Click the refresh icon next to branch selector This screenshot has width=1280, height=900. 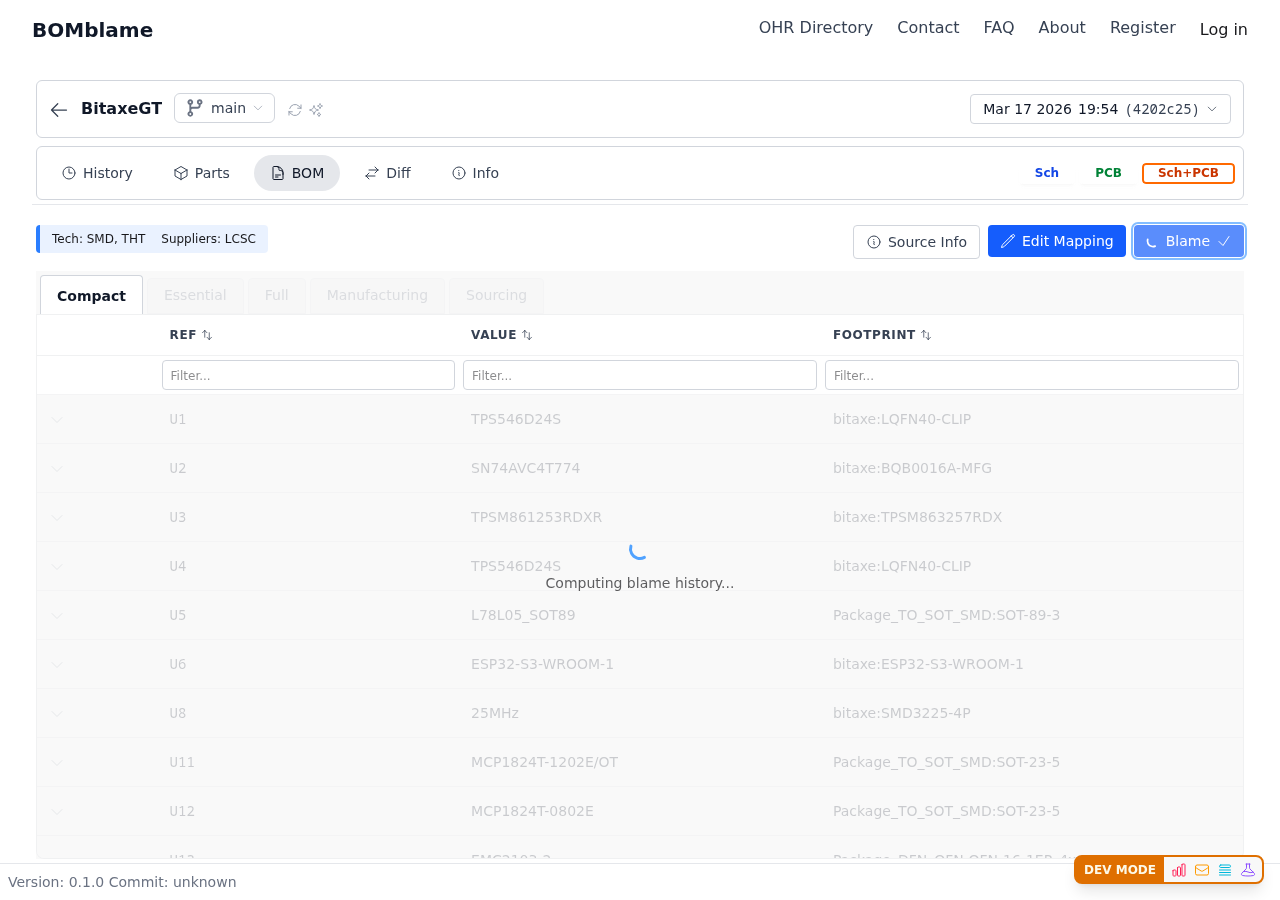click(295, 110)
